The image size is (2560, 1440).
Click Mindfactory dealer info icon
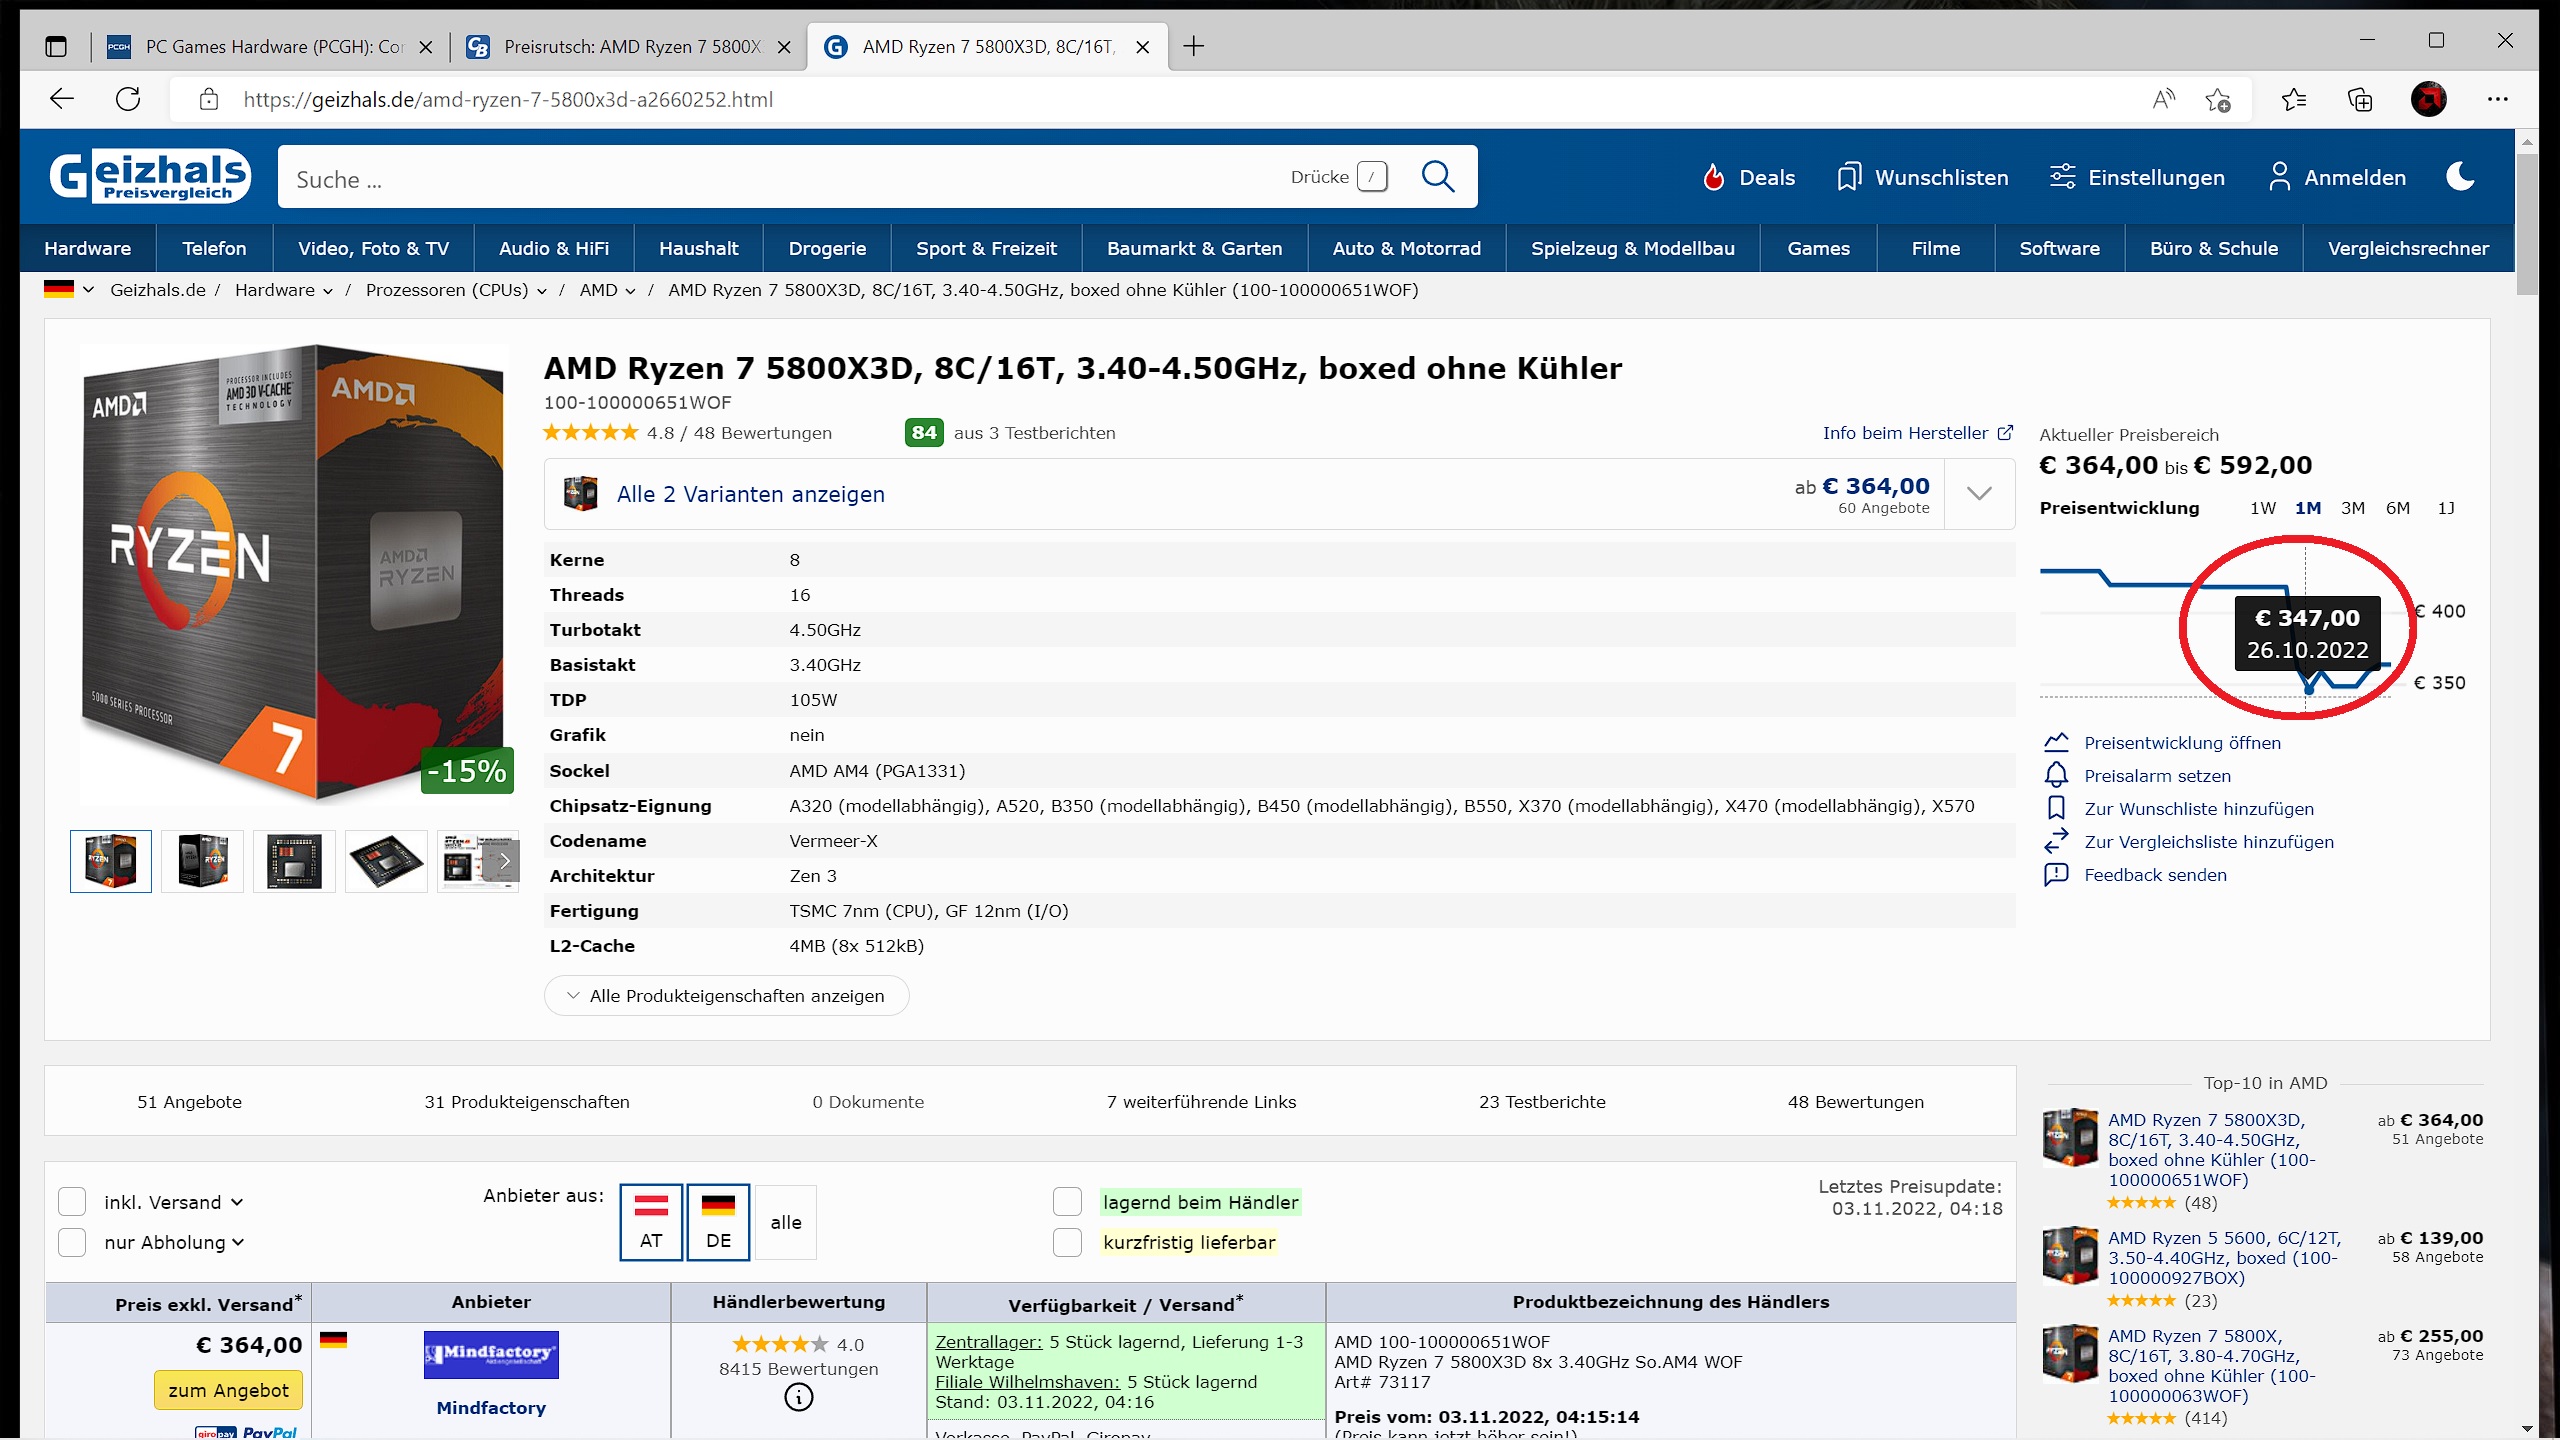click(x=798, y=1398)
